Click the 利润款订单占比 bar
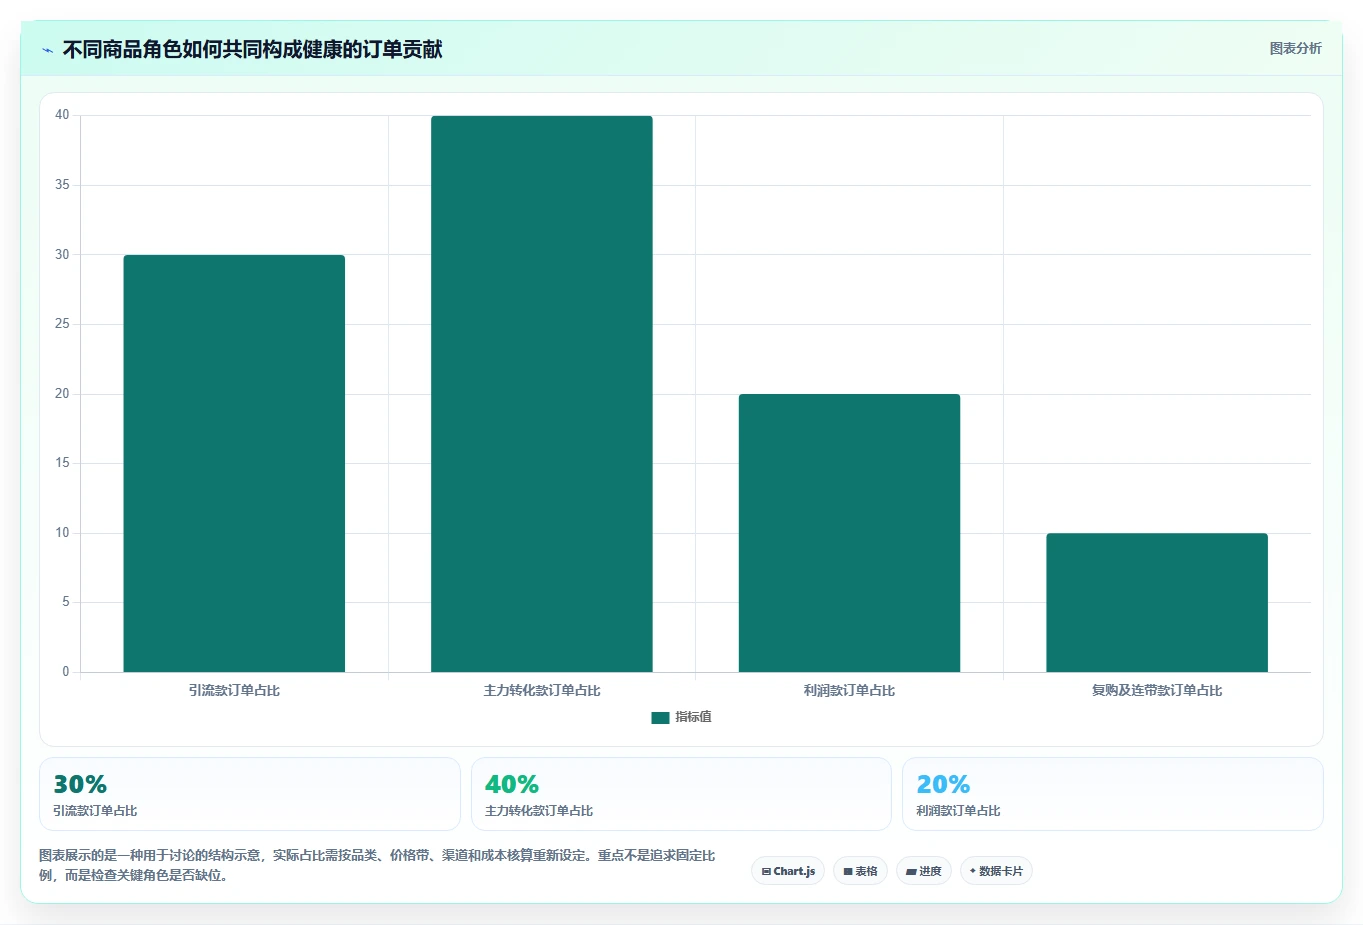This screenshot has width=1363, height=925. click(849, 533)
